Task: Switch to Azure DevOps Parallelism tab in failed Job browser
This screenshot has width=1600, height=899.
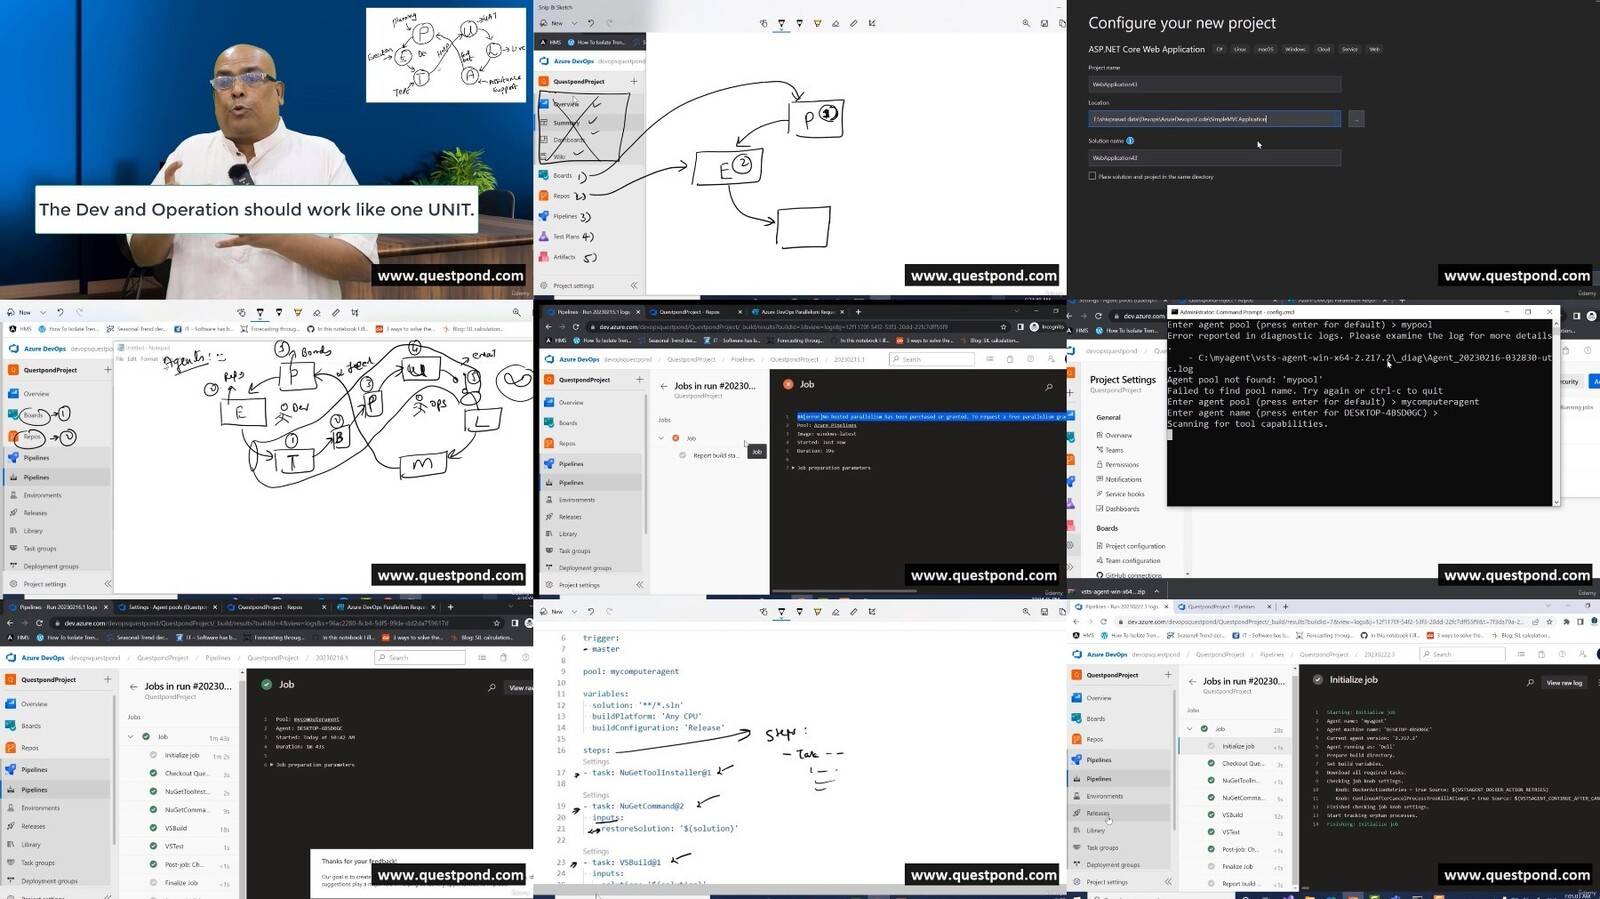Action: (798, 312)
